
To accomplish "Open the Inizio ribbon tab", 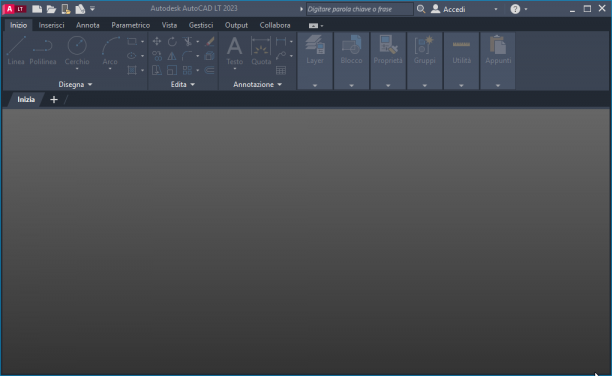I will pos(19,25).
